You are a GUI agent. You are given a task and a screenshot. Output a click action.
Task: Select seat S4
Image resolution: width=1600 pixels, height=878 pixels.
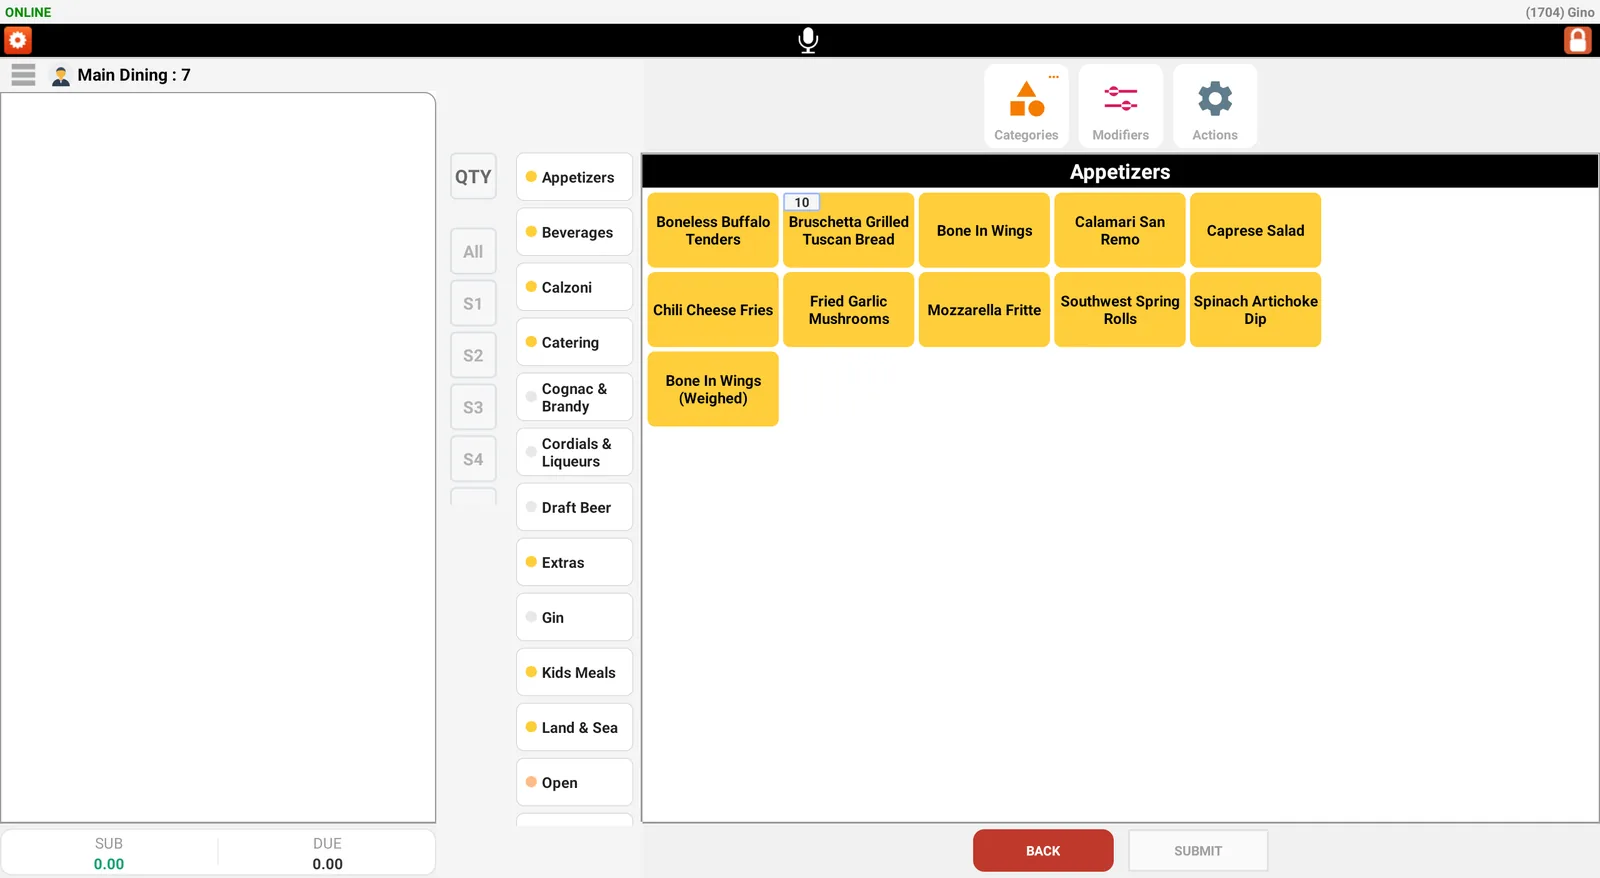point(473,460)
